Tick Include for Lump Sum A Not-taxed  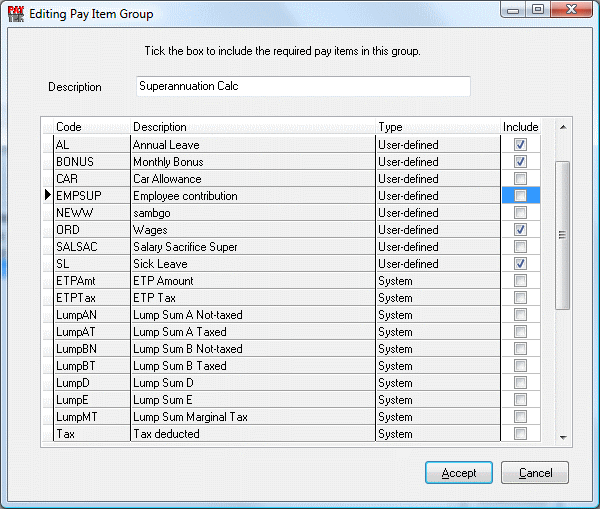pyautogui.click(x=520, y=315)
